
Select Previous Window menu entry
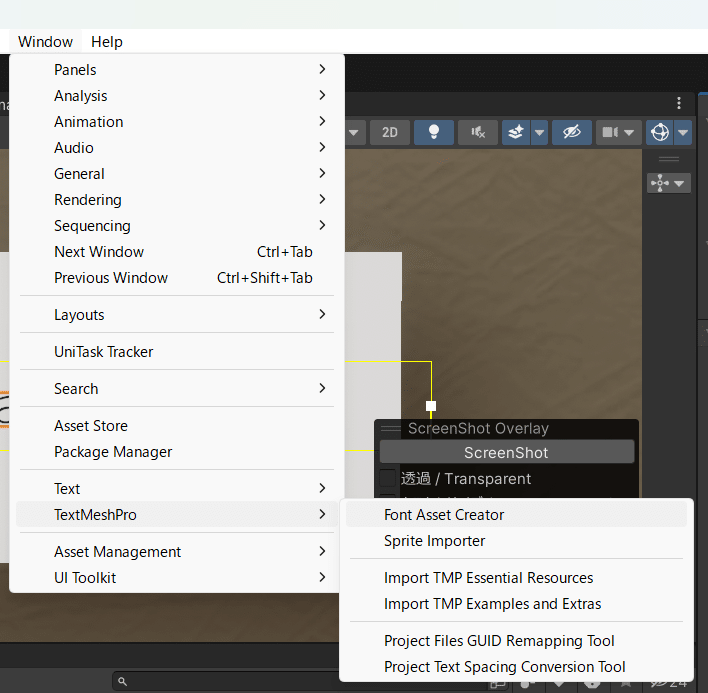click(x=177, y=278)
